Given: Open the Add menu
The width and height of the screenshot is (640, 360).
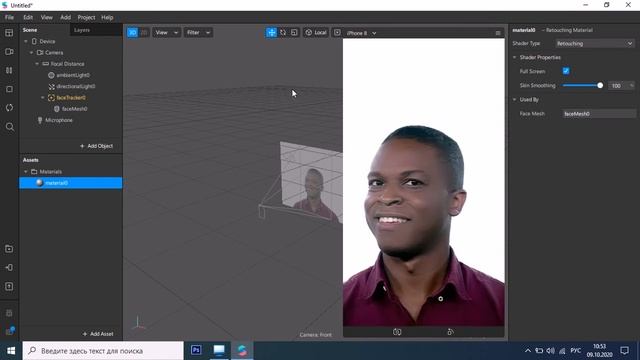Looking at the screenshot, I should tap(65, 18).
